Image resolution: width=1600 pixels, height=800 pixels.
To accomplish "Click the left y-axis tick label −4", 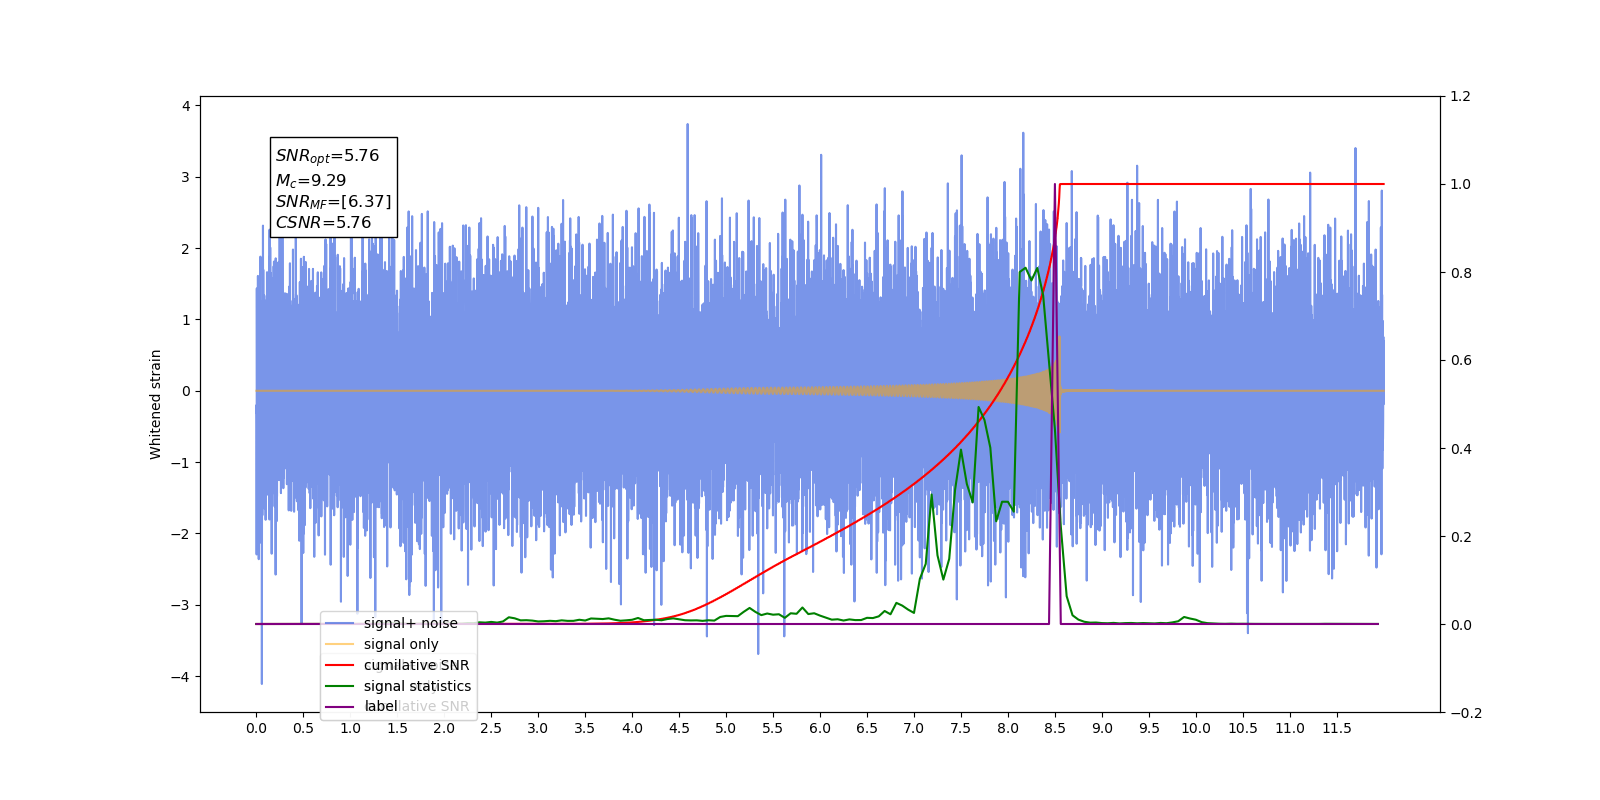I will pyautogui.click(x=180, y=677).
